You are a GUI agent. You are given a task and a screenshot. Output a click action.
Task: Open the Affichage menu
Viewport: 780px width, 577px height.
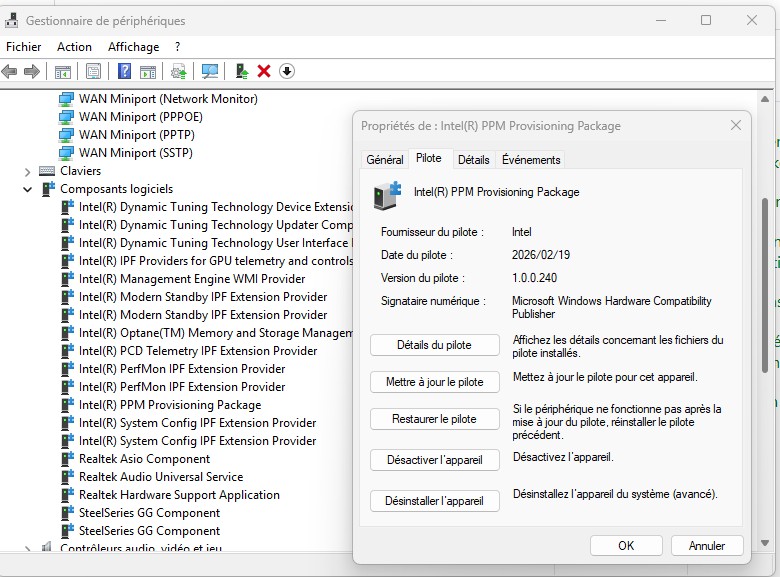click(133, 47)
